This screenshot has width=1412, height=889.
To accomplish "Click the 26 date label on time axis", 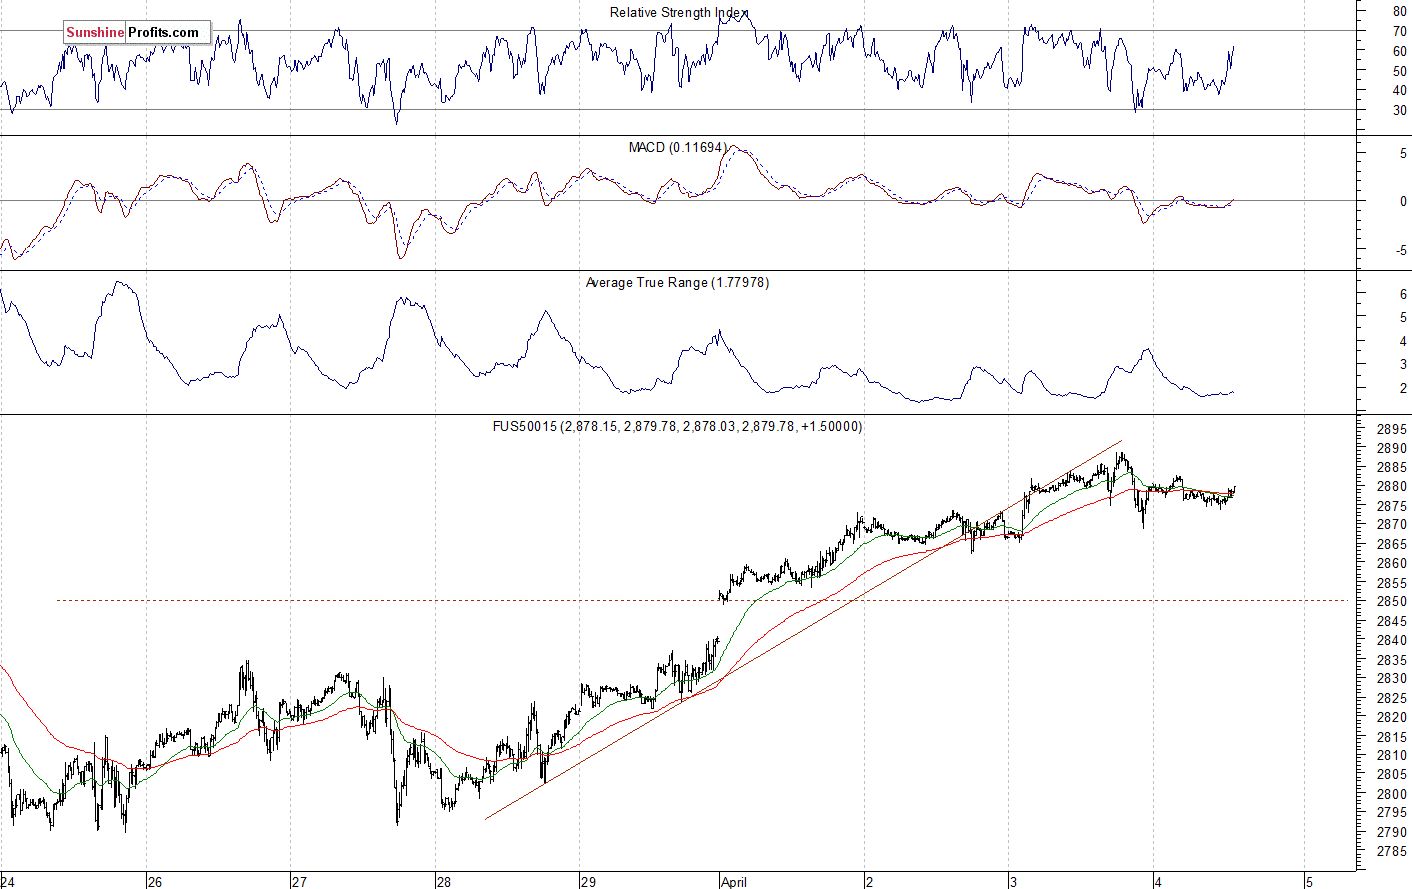I will click(154, 882).
